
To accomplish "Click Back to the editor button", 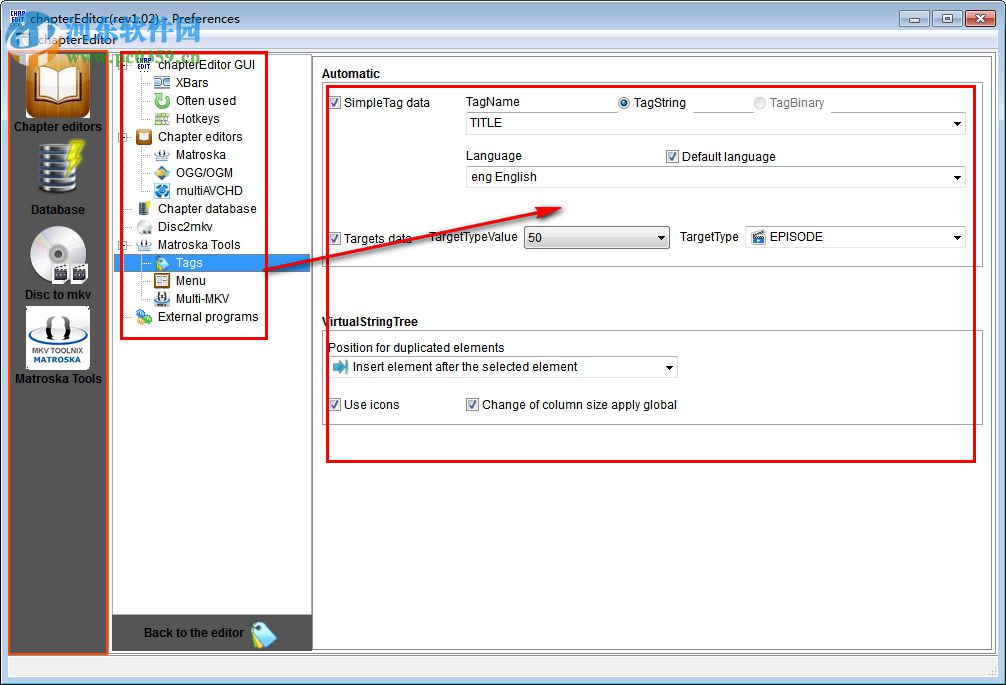I will [212, 633].
